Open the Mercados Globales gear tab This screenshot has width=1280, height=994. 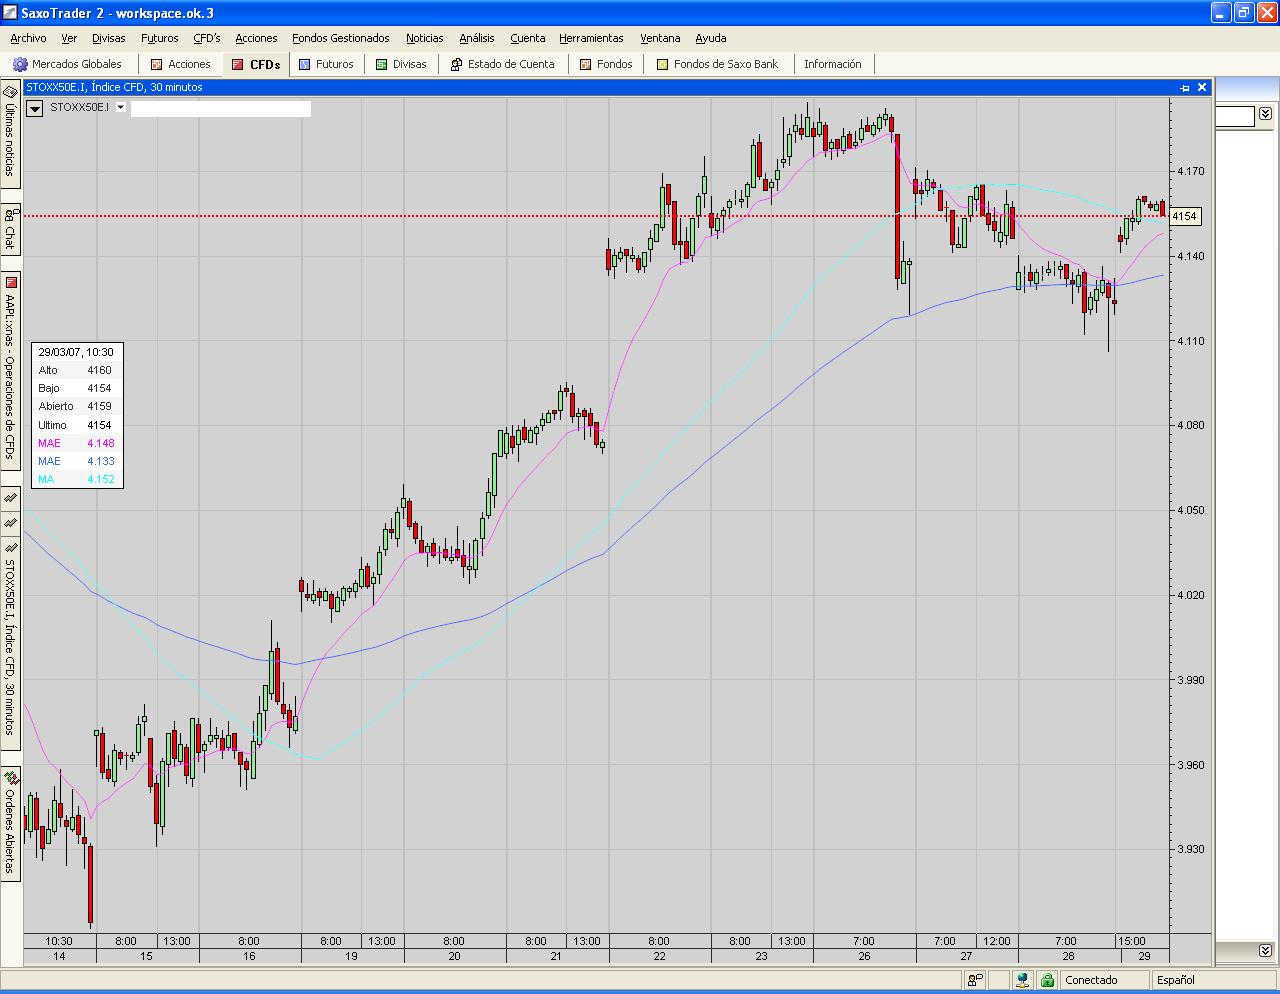point(67,64)
